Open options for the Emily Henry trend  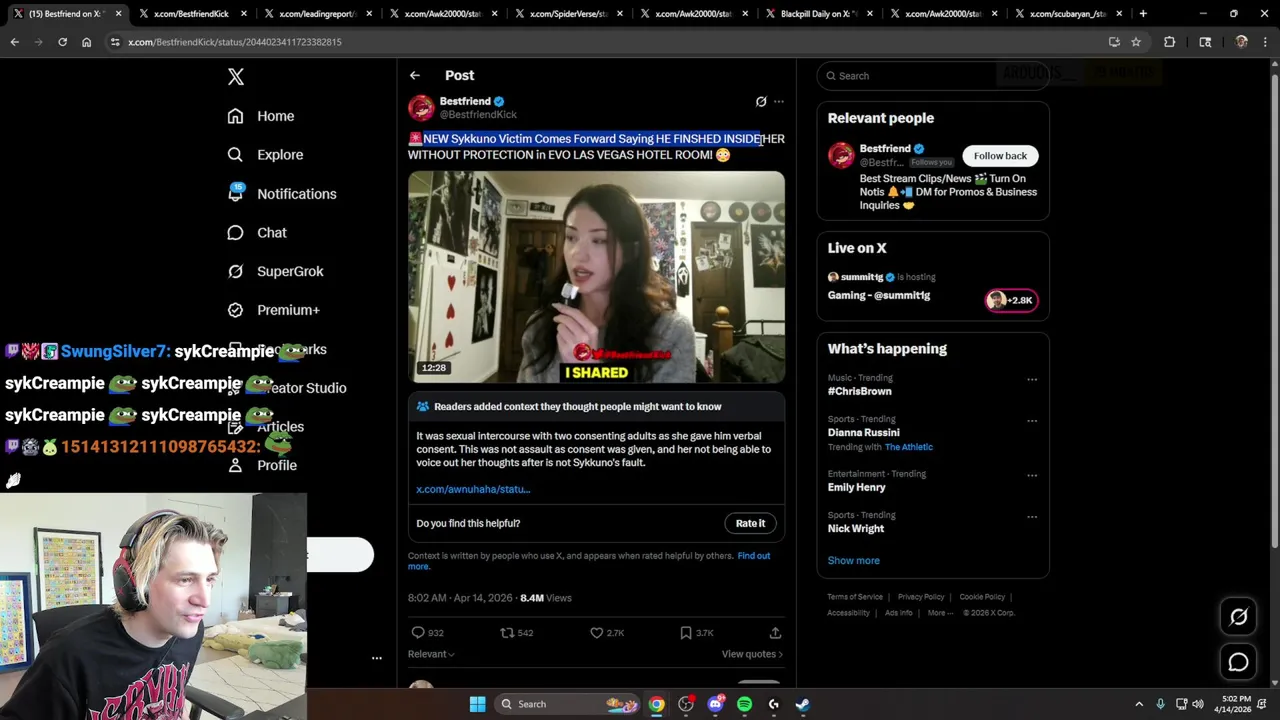click(x=1032, y=475)
